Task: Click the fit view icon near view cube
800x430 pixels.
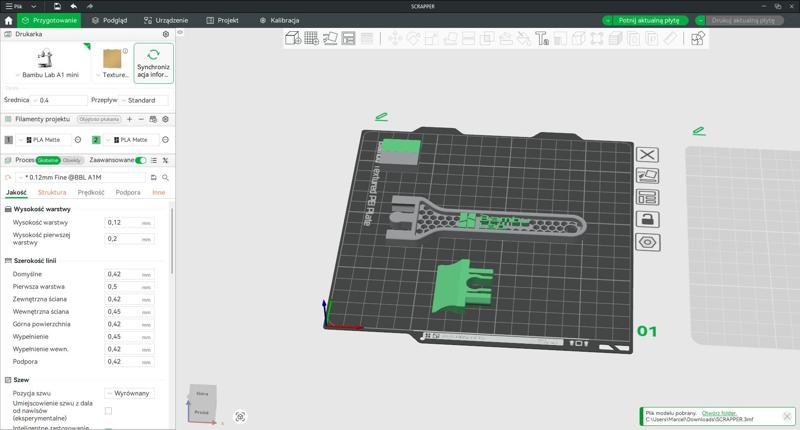Action: (240, 417)
